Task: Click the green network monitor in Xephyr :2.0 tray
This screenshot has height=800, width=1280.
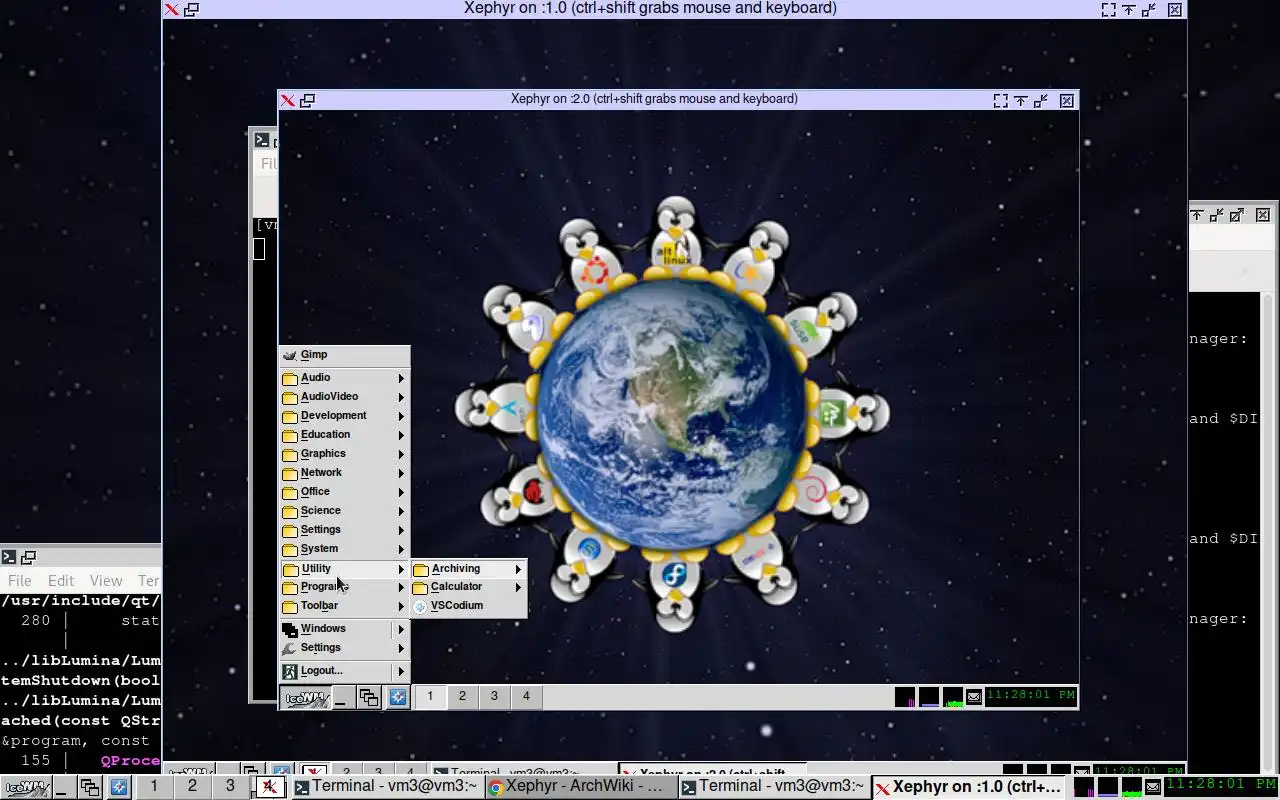Action: pyautogui.click(x=953, y=697)
